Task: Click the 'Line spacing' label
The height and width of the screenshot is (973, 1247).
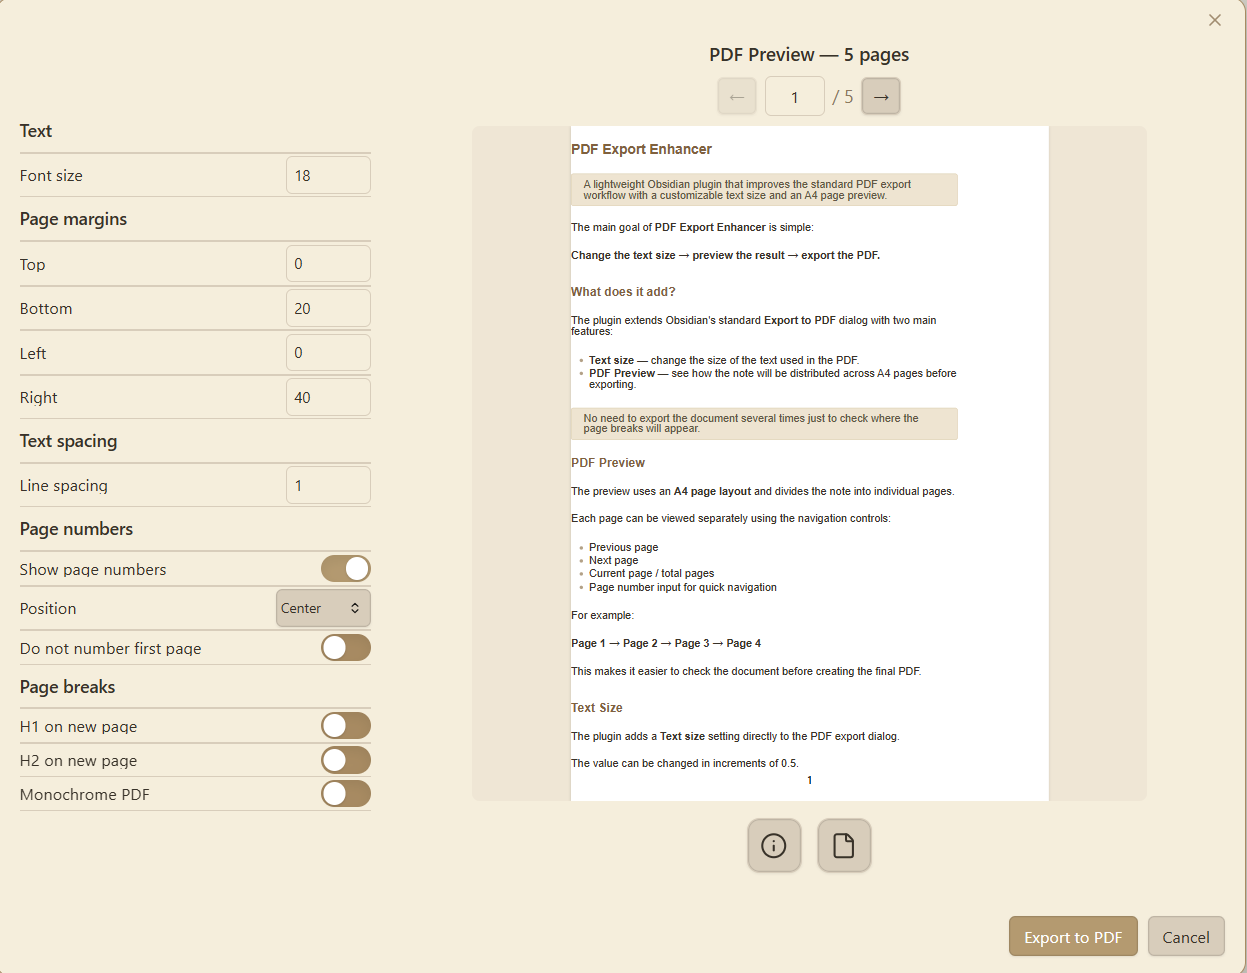Action: pyautogui.click(x=64, y=486)
